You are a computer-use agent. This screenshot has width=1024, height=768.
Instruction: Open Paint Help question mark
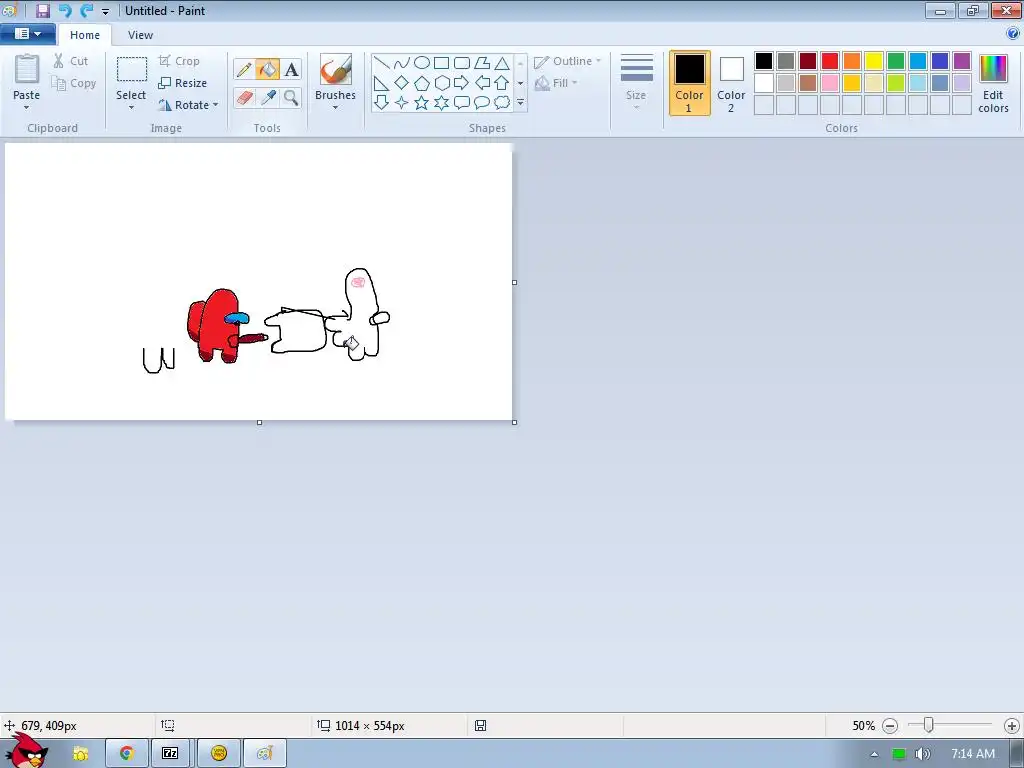point(1013,34)
